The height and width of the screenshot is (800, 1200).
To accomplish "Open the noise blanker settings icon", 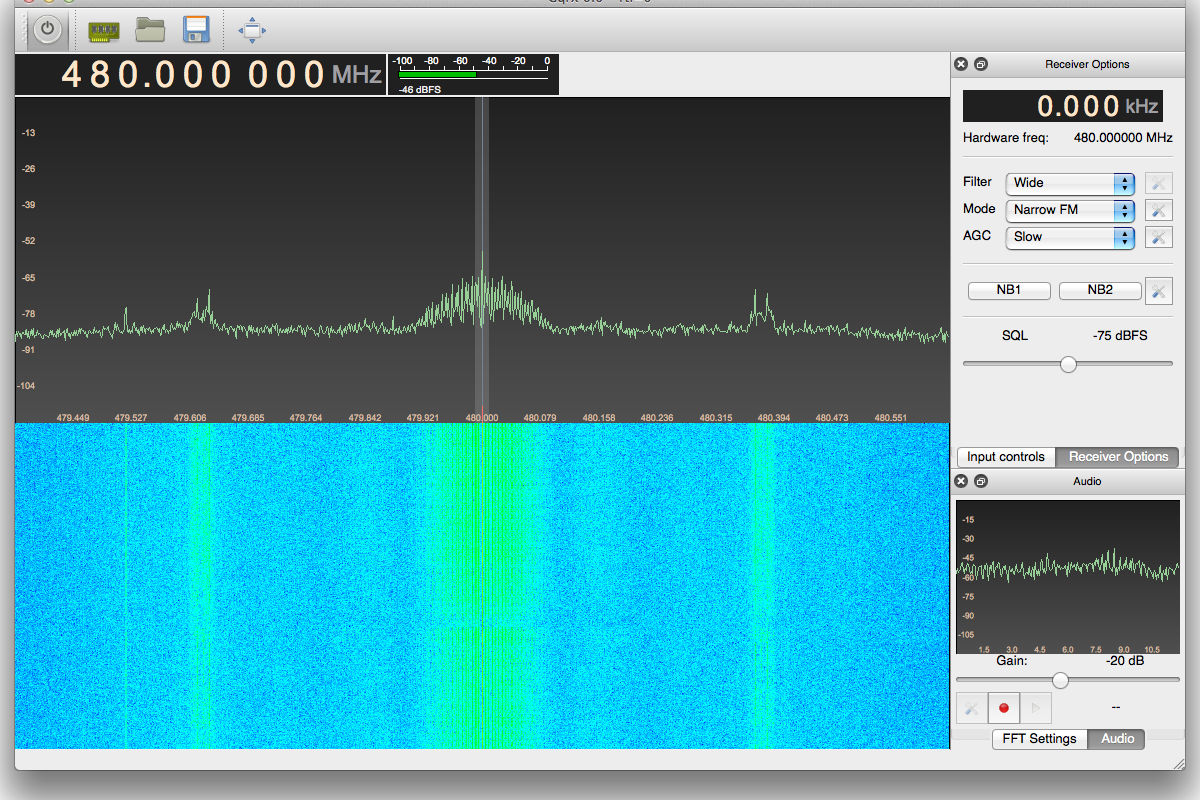I will click(1158, 290).
